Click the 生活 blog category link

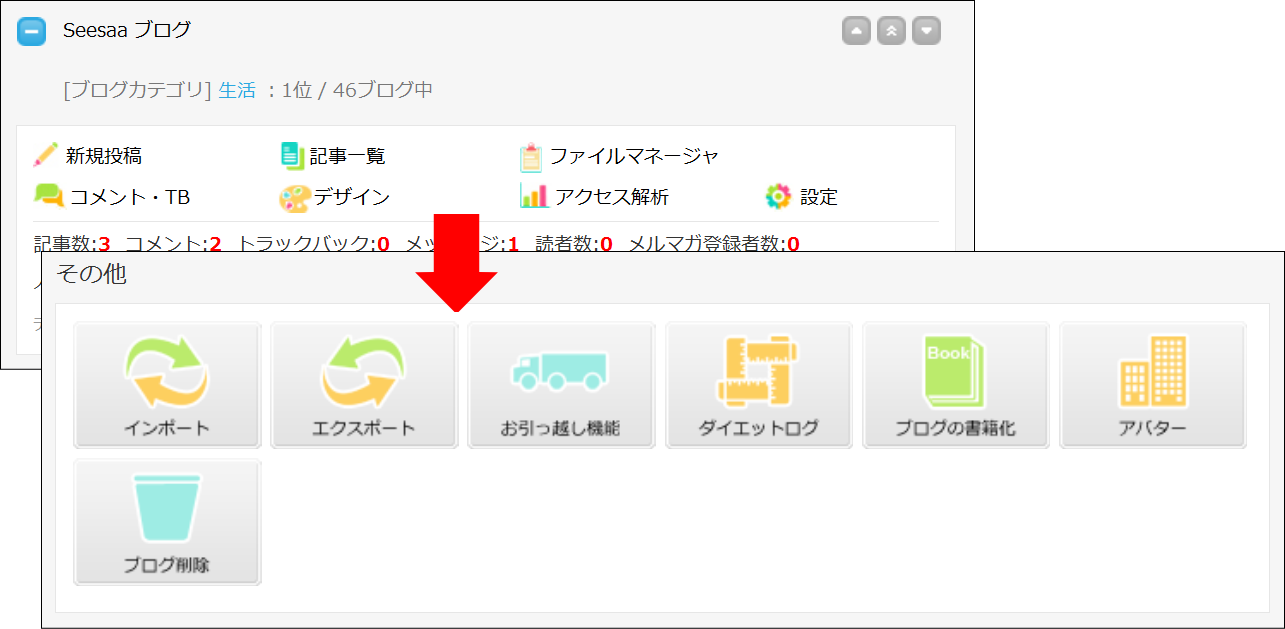(237, 90)
